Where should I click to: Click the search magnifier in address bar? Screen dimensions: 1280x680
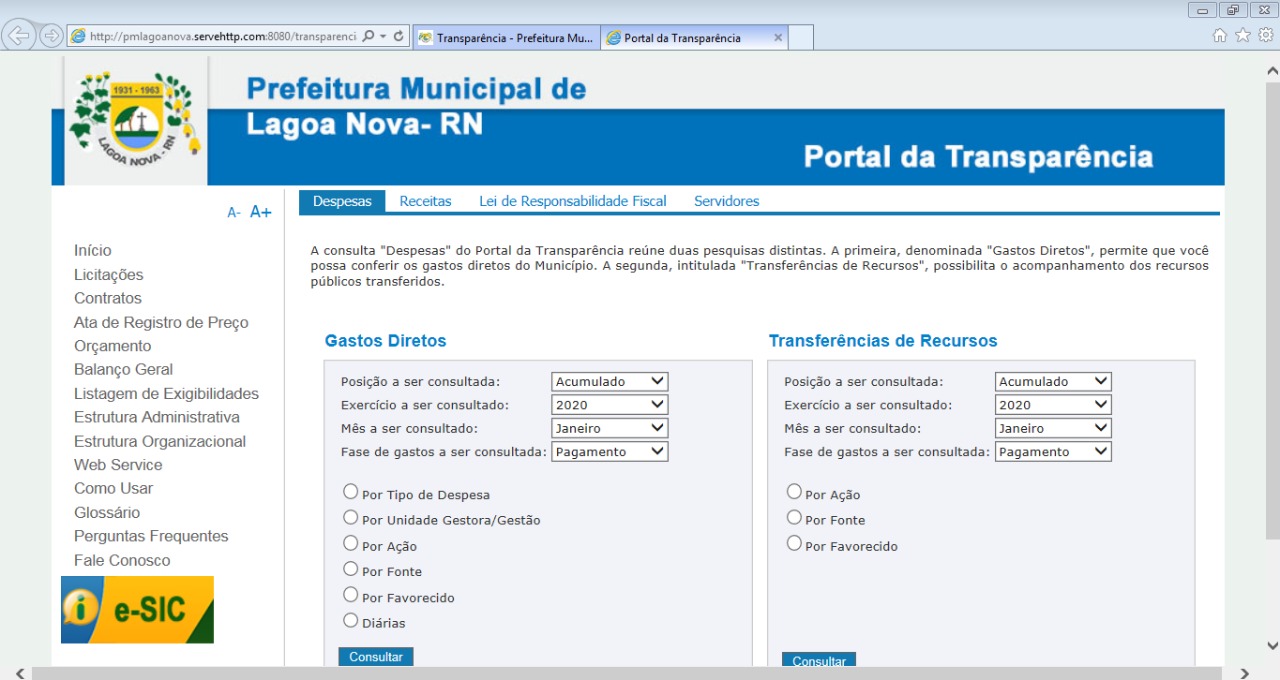click(369, 37)
